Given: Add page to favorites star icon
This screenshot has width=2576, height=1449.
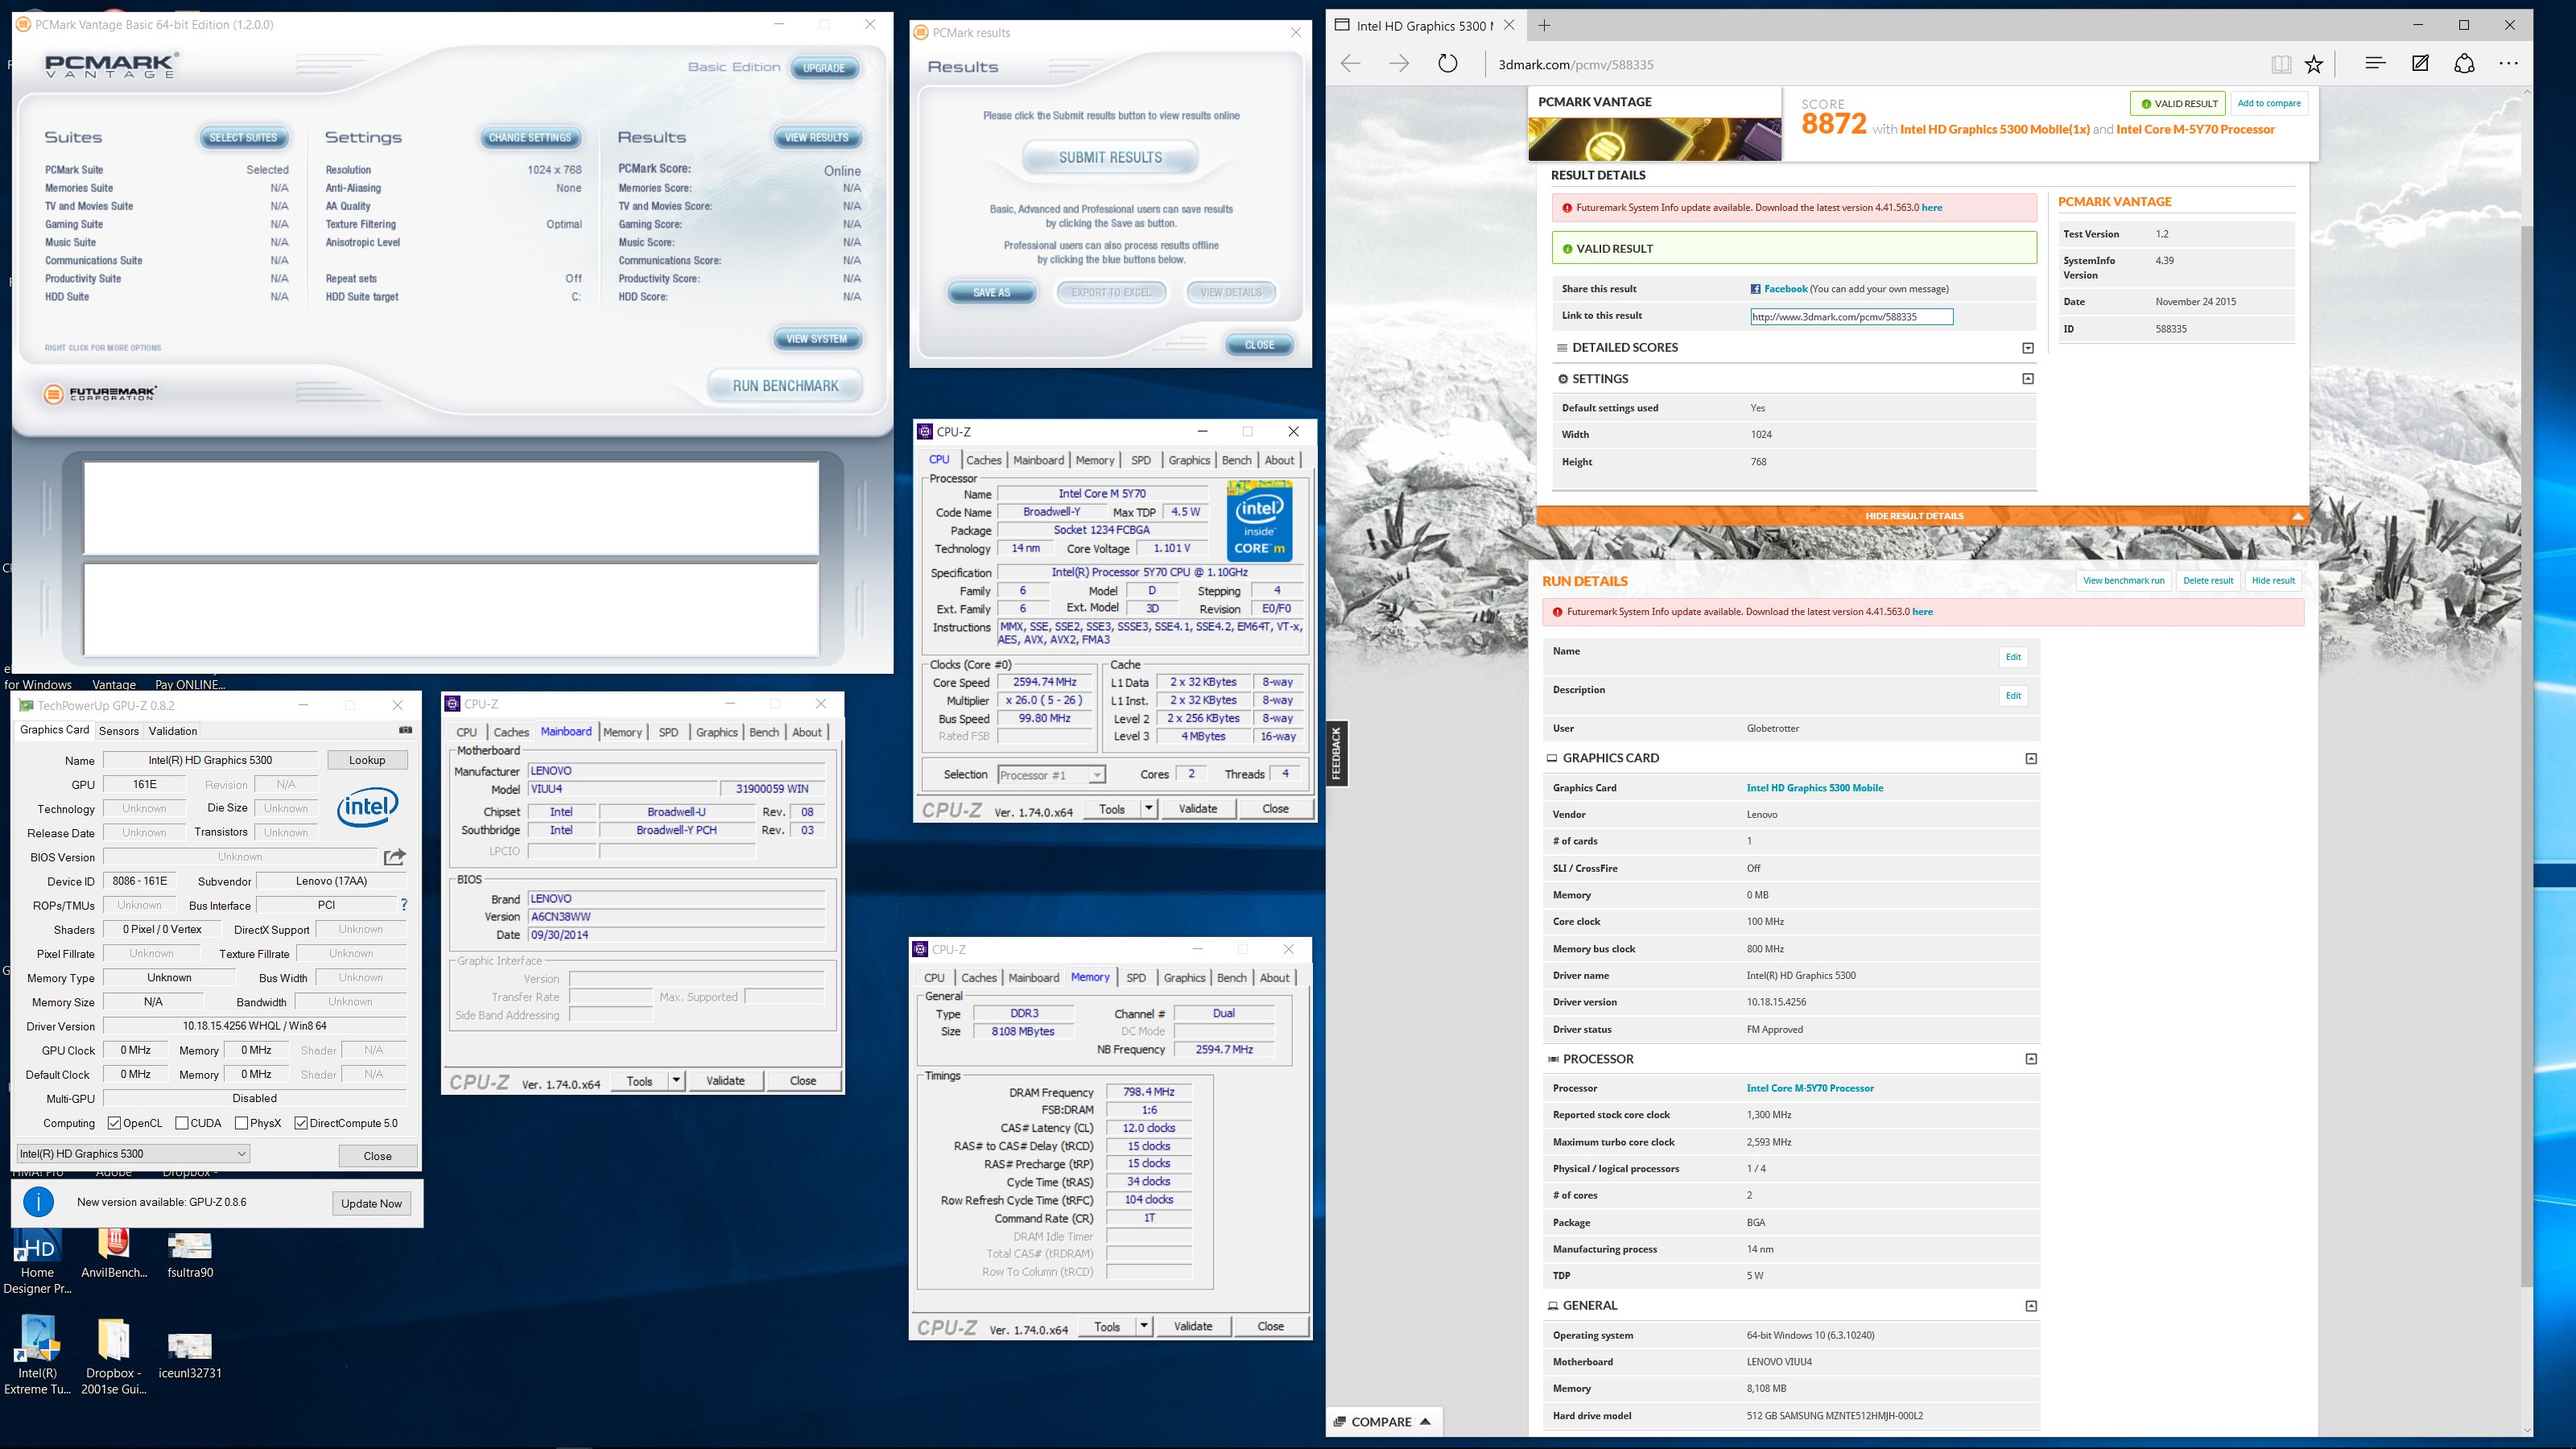Looking at the screenshot, I should click(2314, 64).
